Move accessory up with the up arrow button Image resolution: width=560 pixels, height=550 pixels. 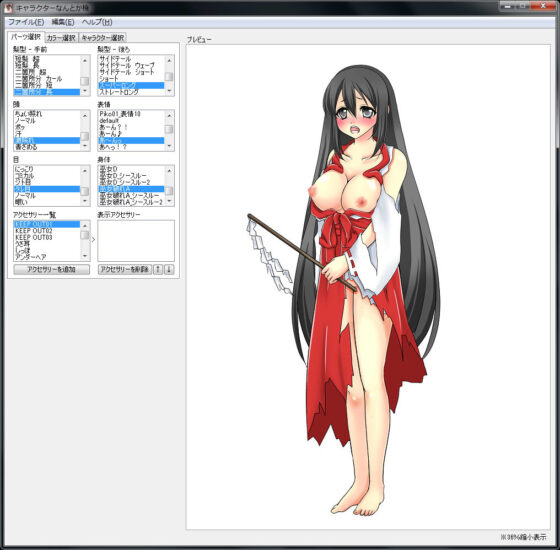coord(158,269)
